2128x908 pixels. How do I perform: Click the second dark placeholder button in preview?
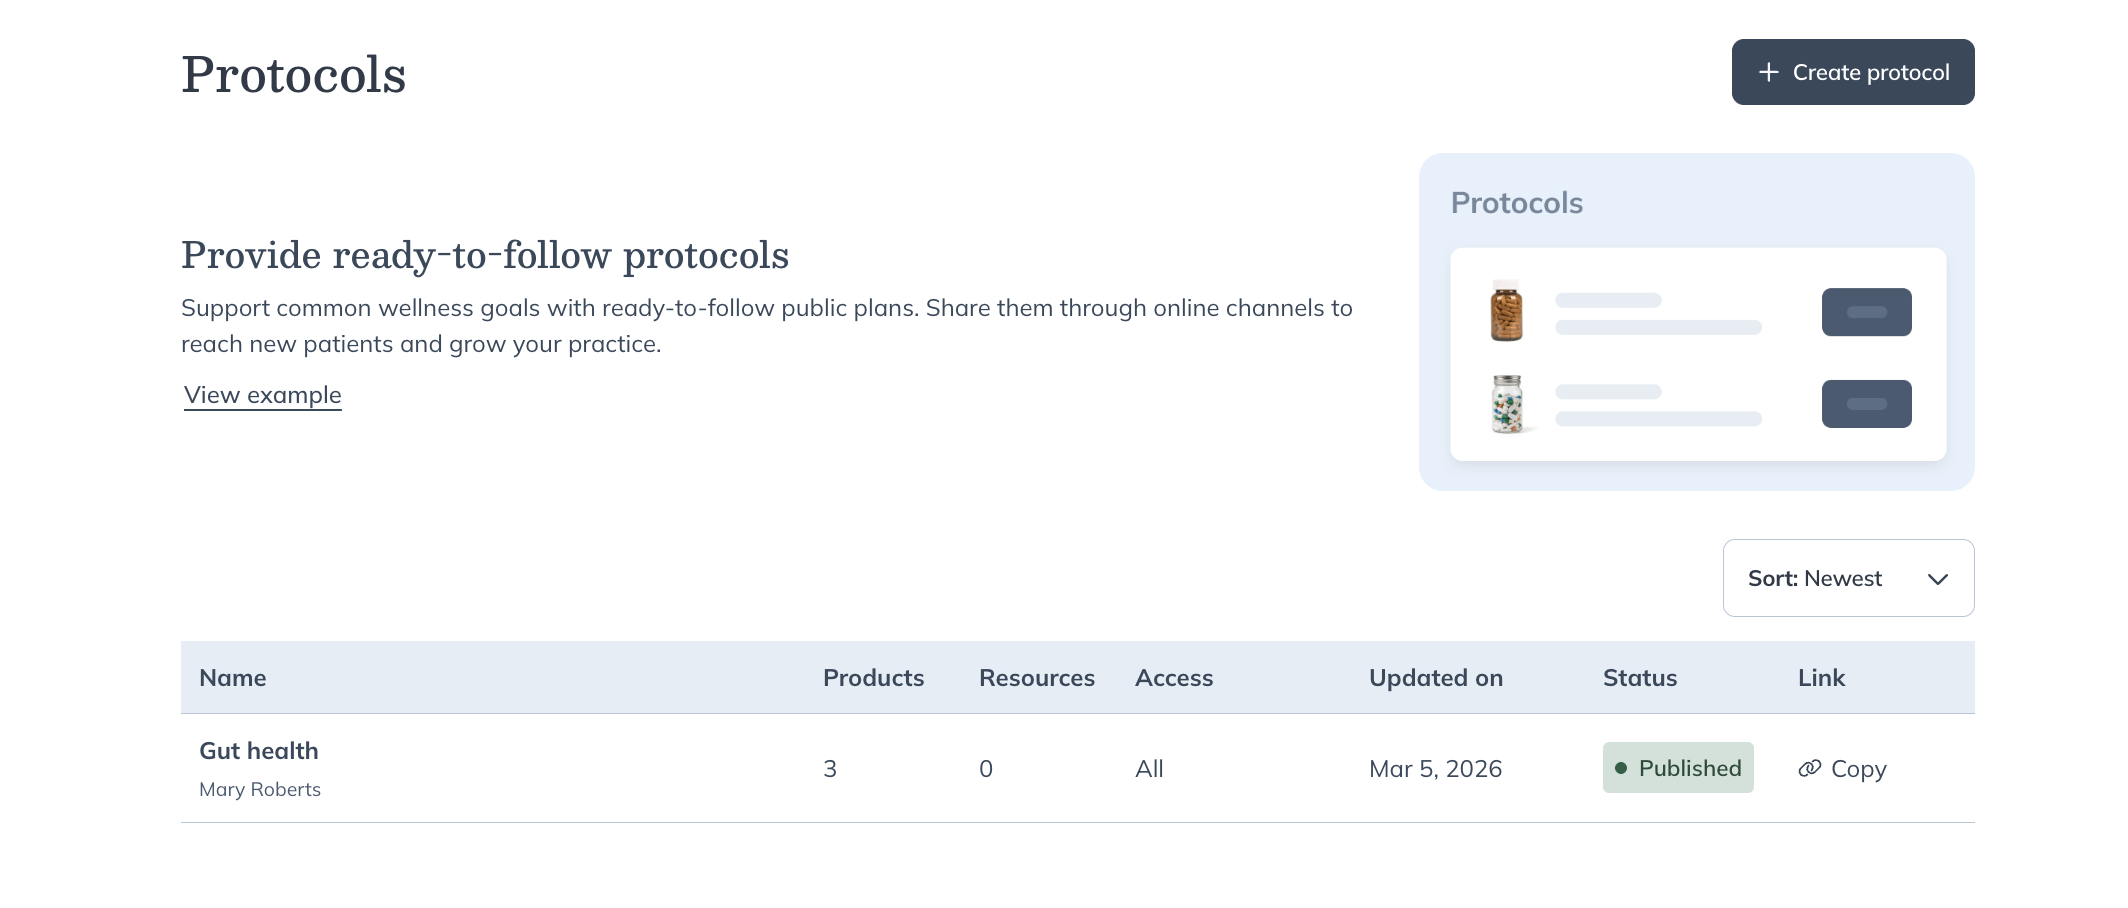click(x=1866, y=404)
